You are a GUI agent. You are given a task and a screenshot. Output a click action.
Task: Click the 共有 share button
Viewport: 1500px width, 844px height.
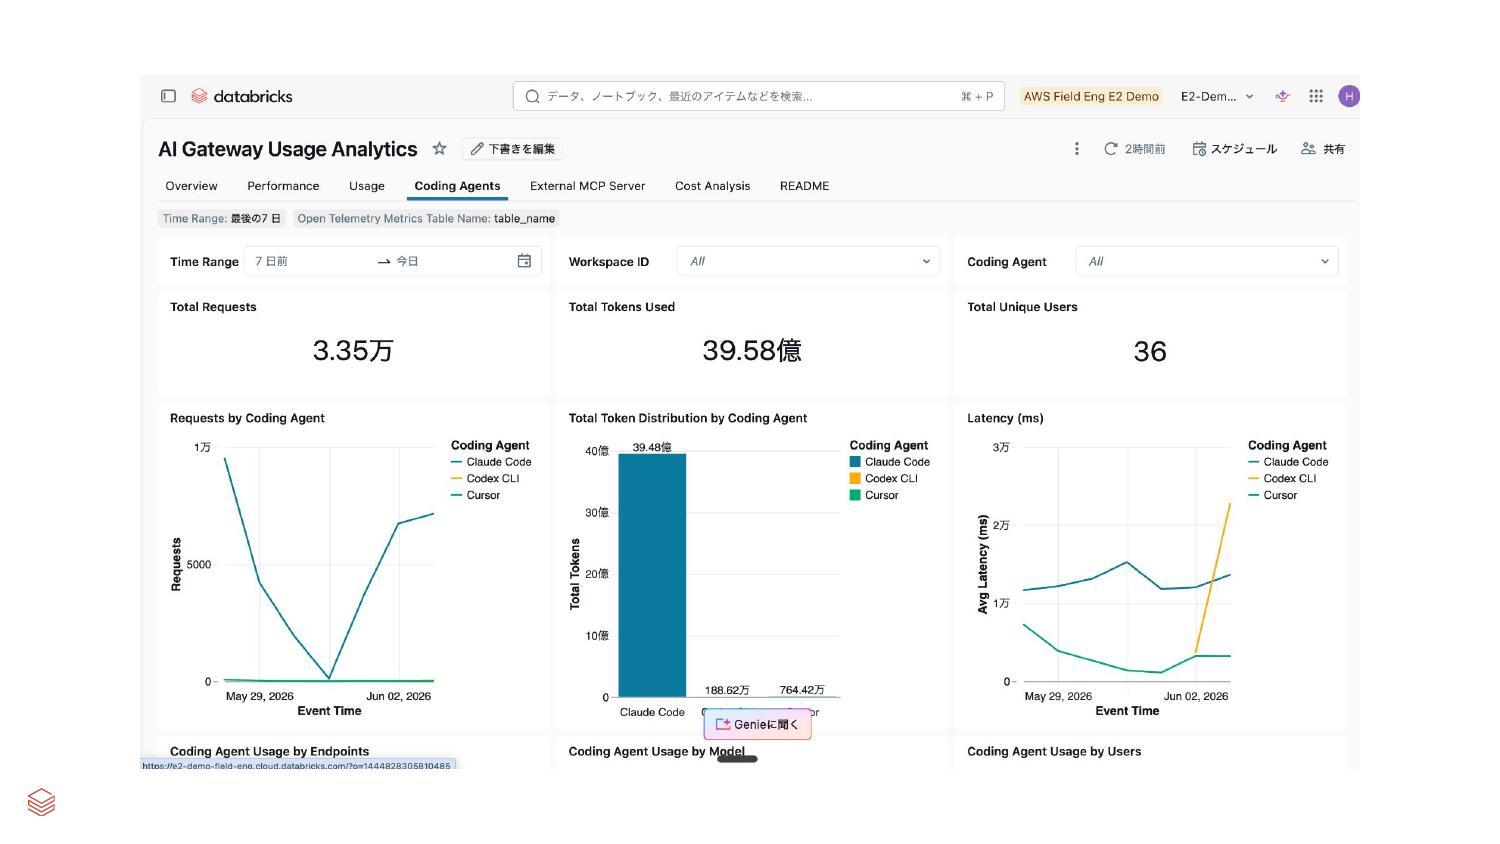tap(1323, 149)
